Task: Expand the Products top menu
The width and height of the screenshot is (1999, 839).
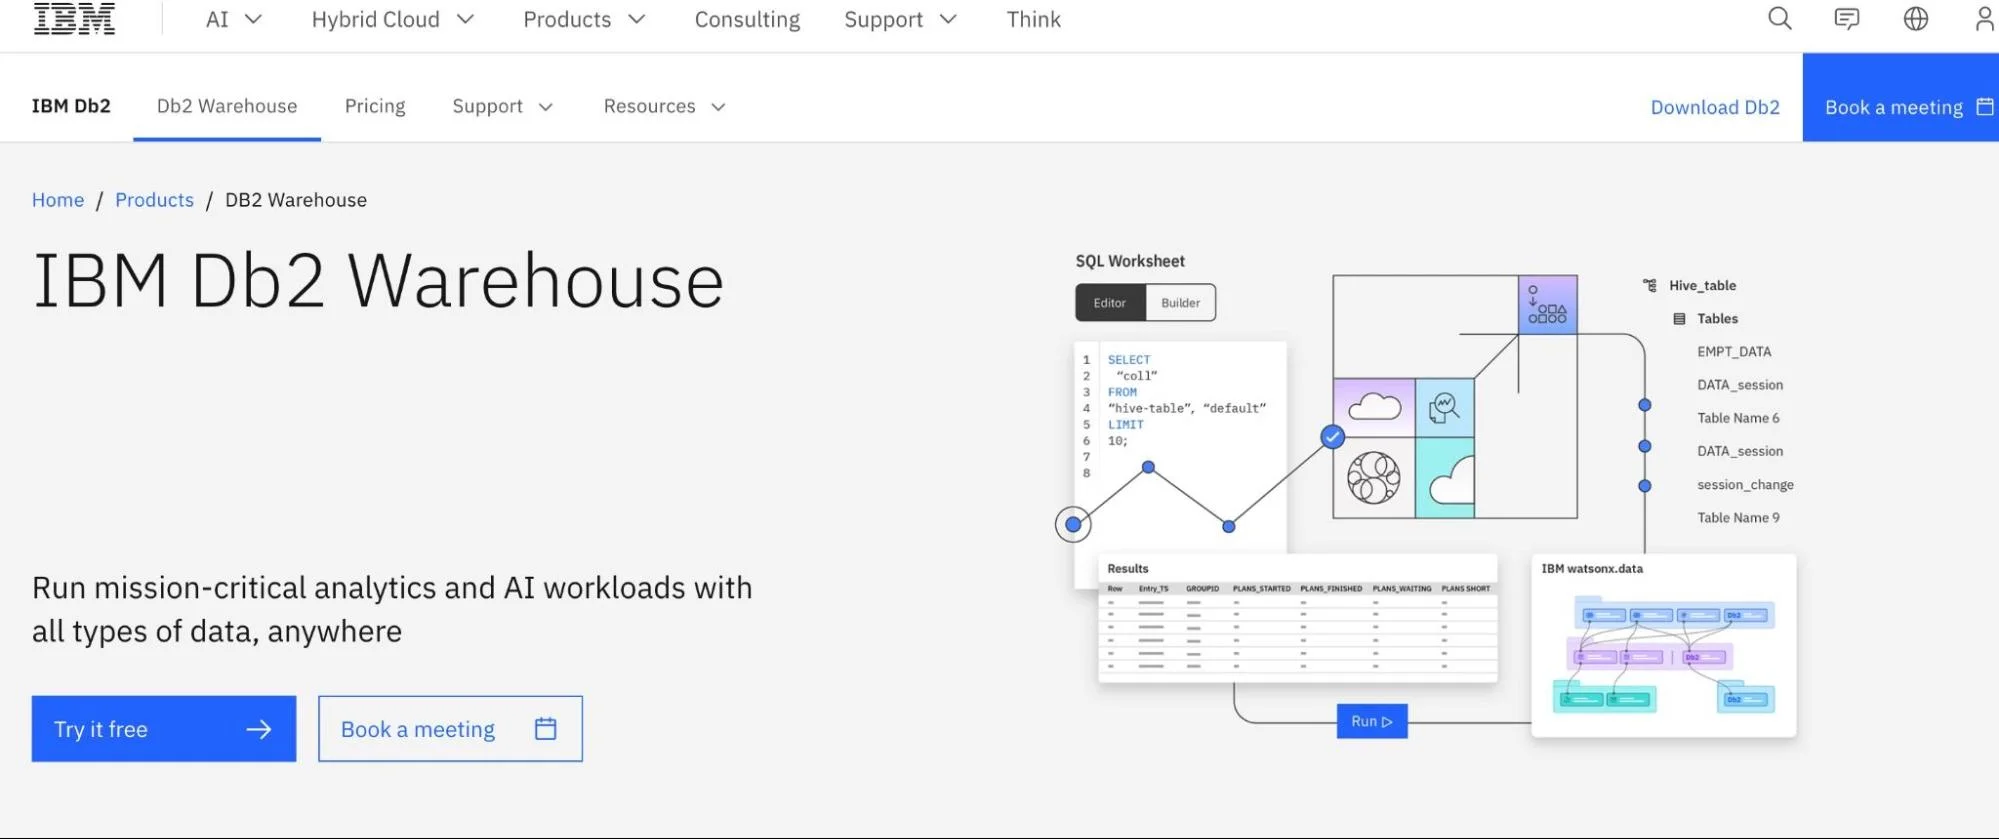Action: 584,20
